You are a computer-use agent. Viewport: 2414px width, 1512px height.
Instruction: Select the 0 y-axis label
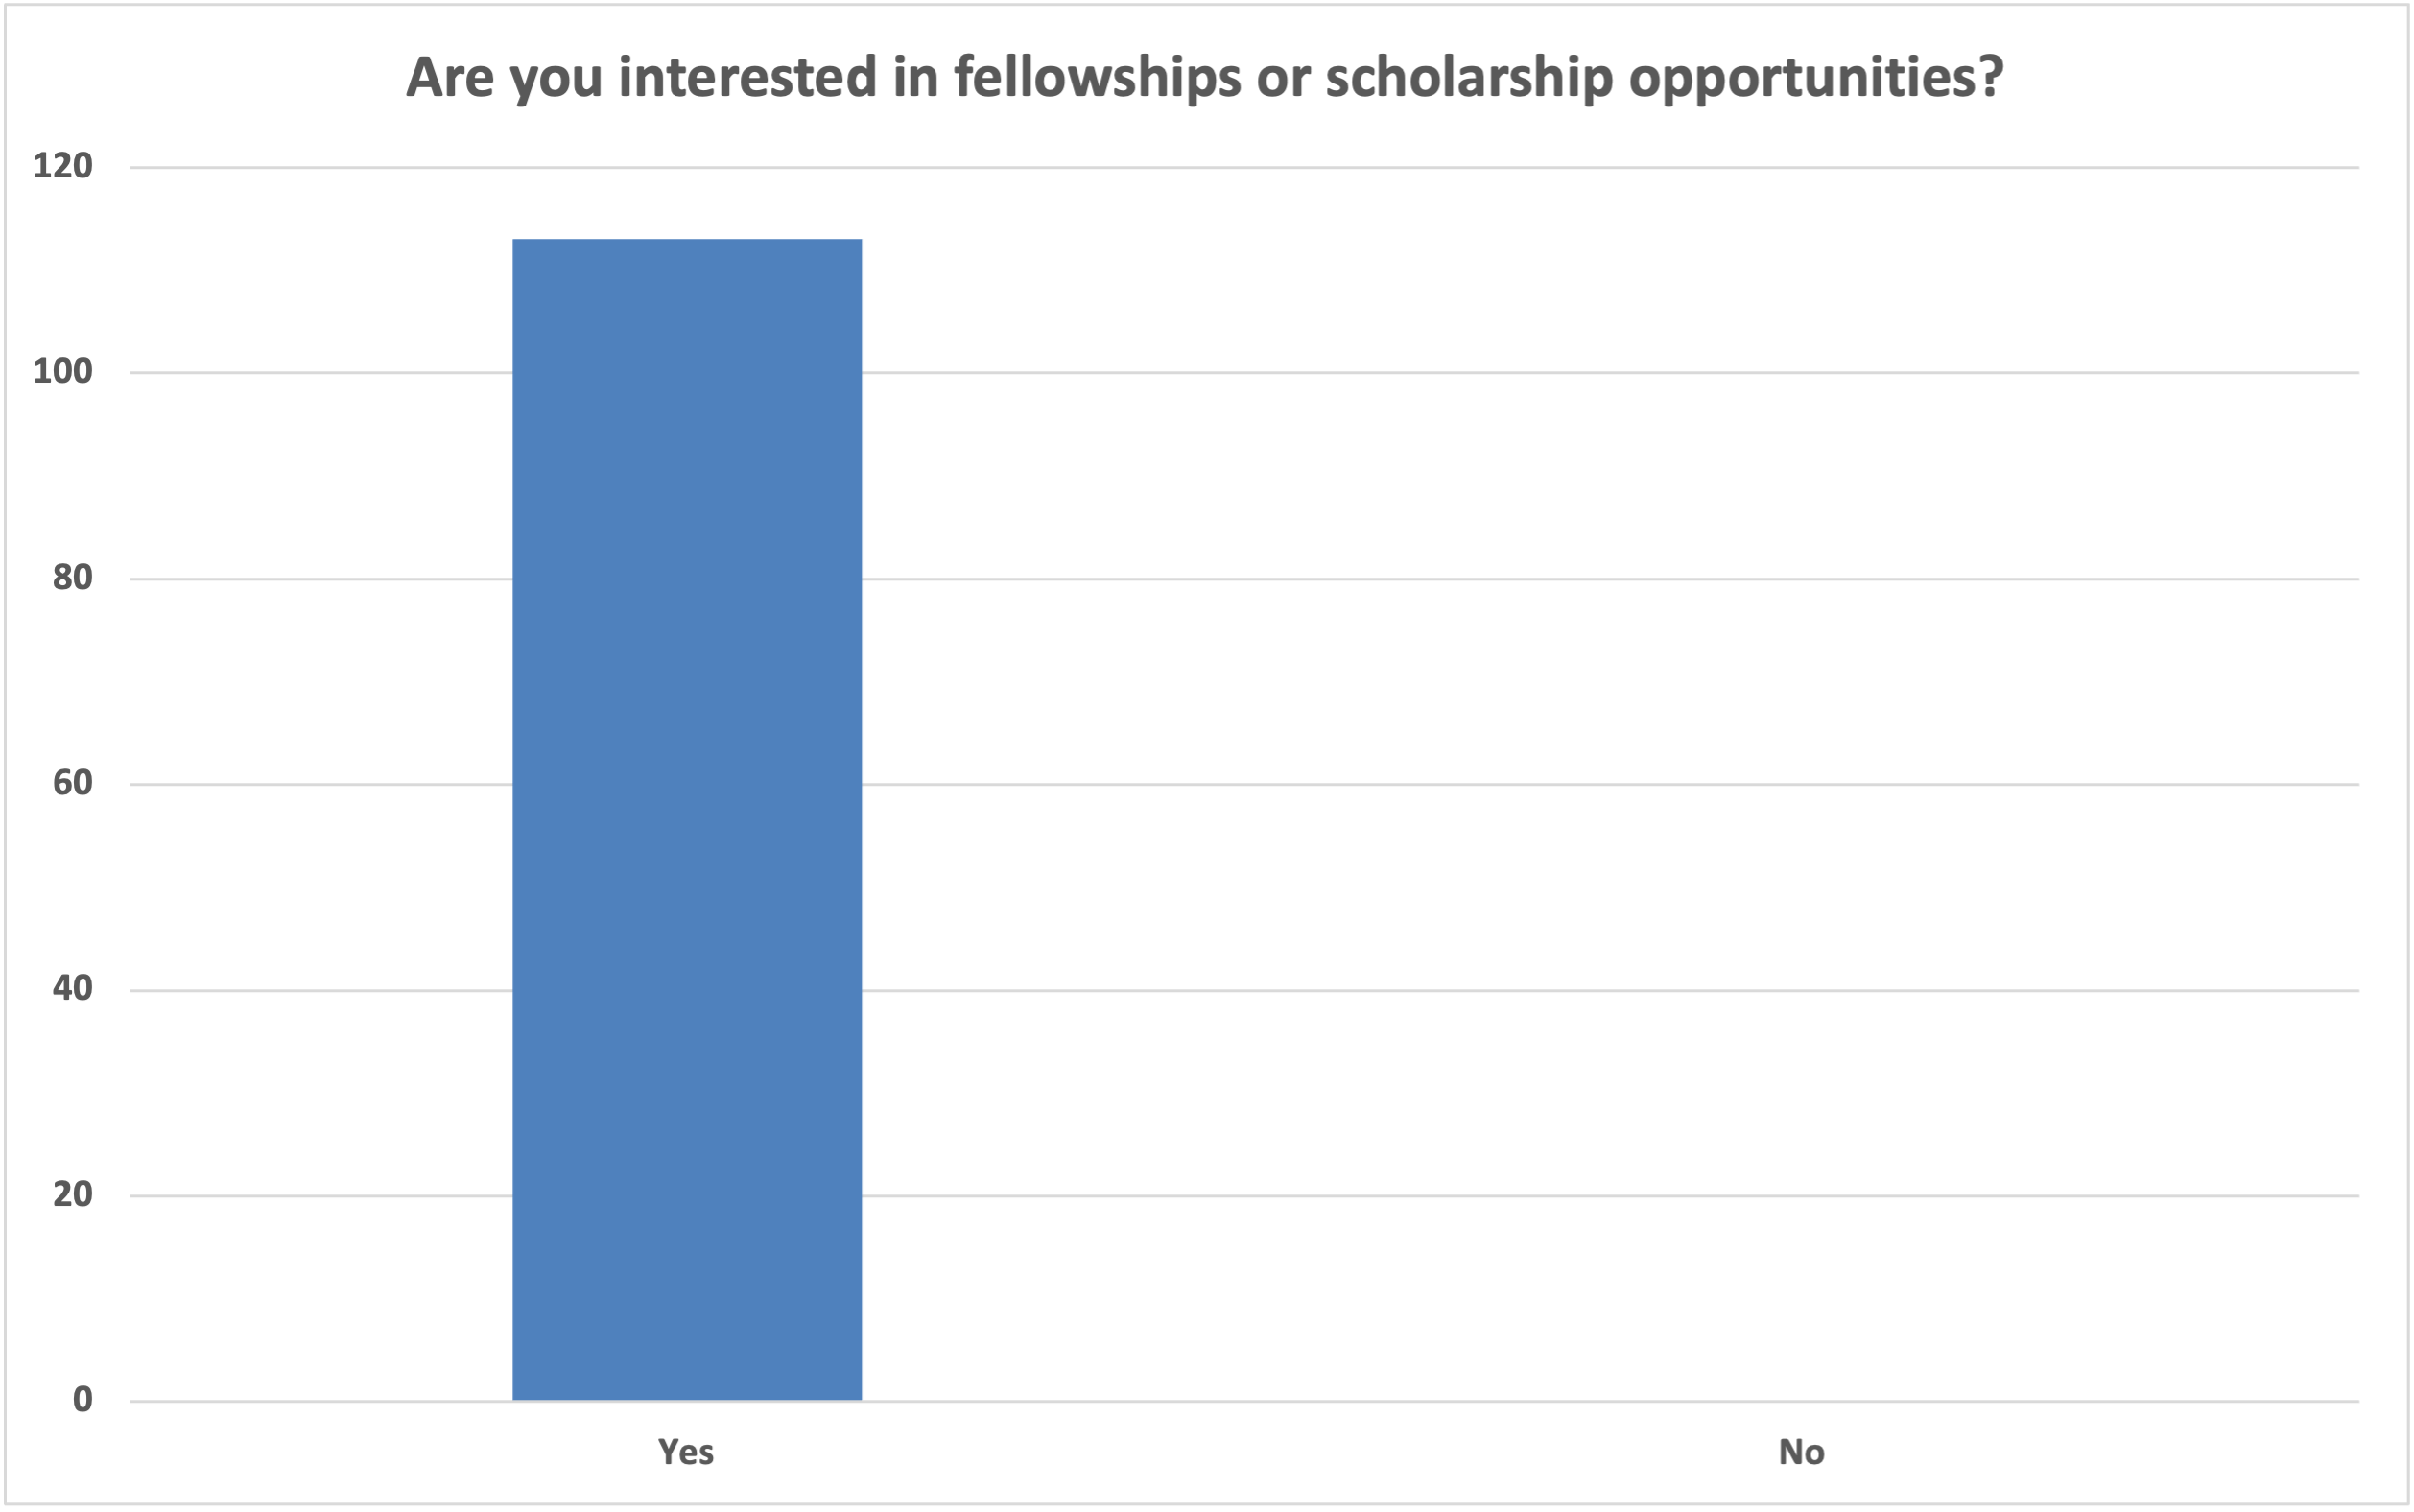coord(82,1400)
